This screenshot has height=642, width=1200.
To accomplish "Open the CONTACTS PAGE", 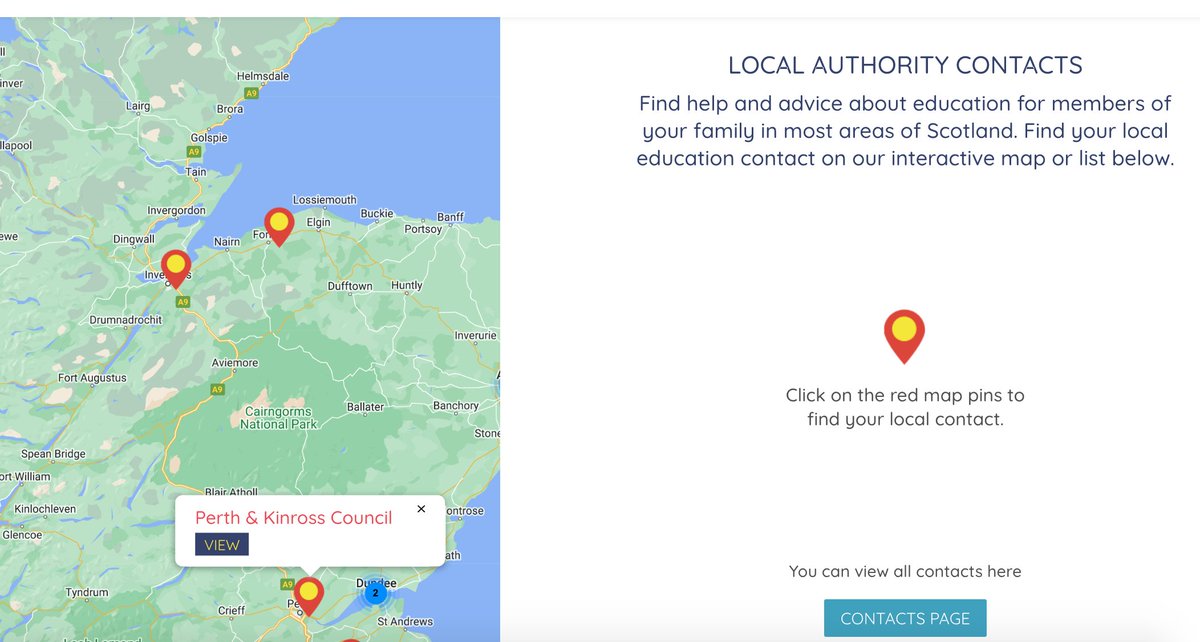I will (905, 618).
